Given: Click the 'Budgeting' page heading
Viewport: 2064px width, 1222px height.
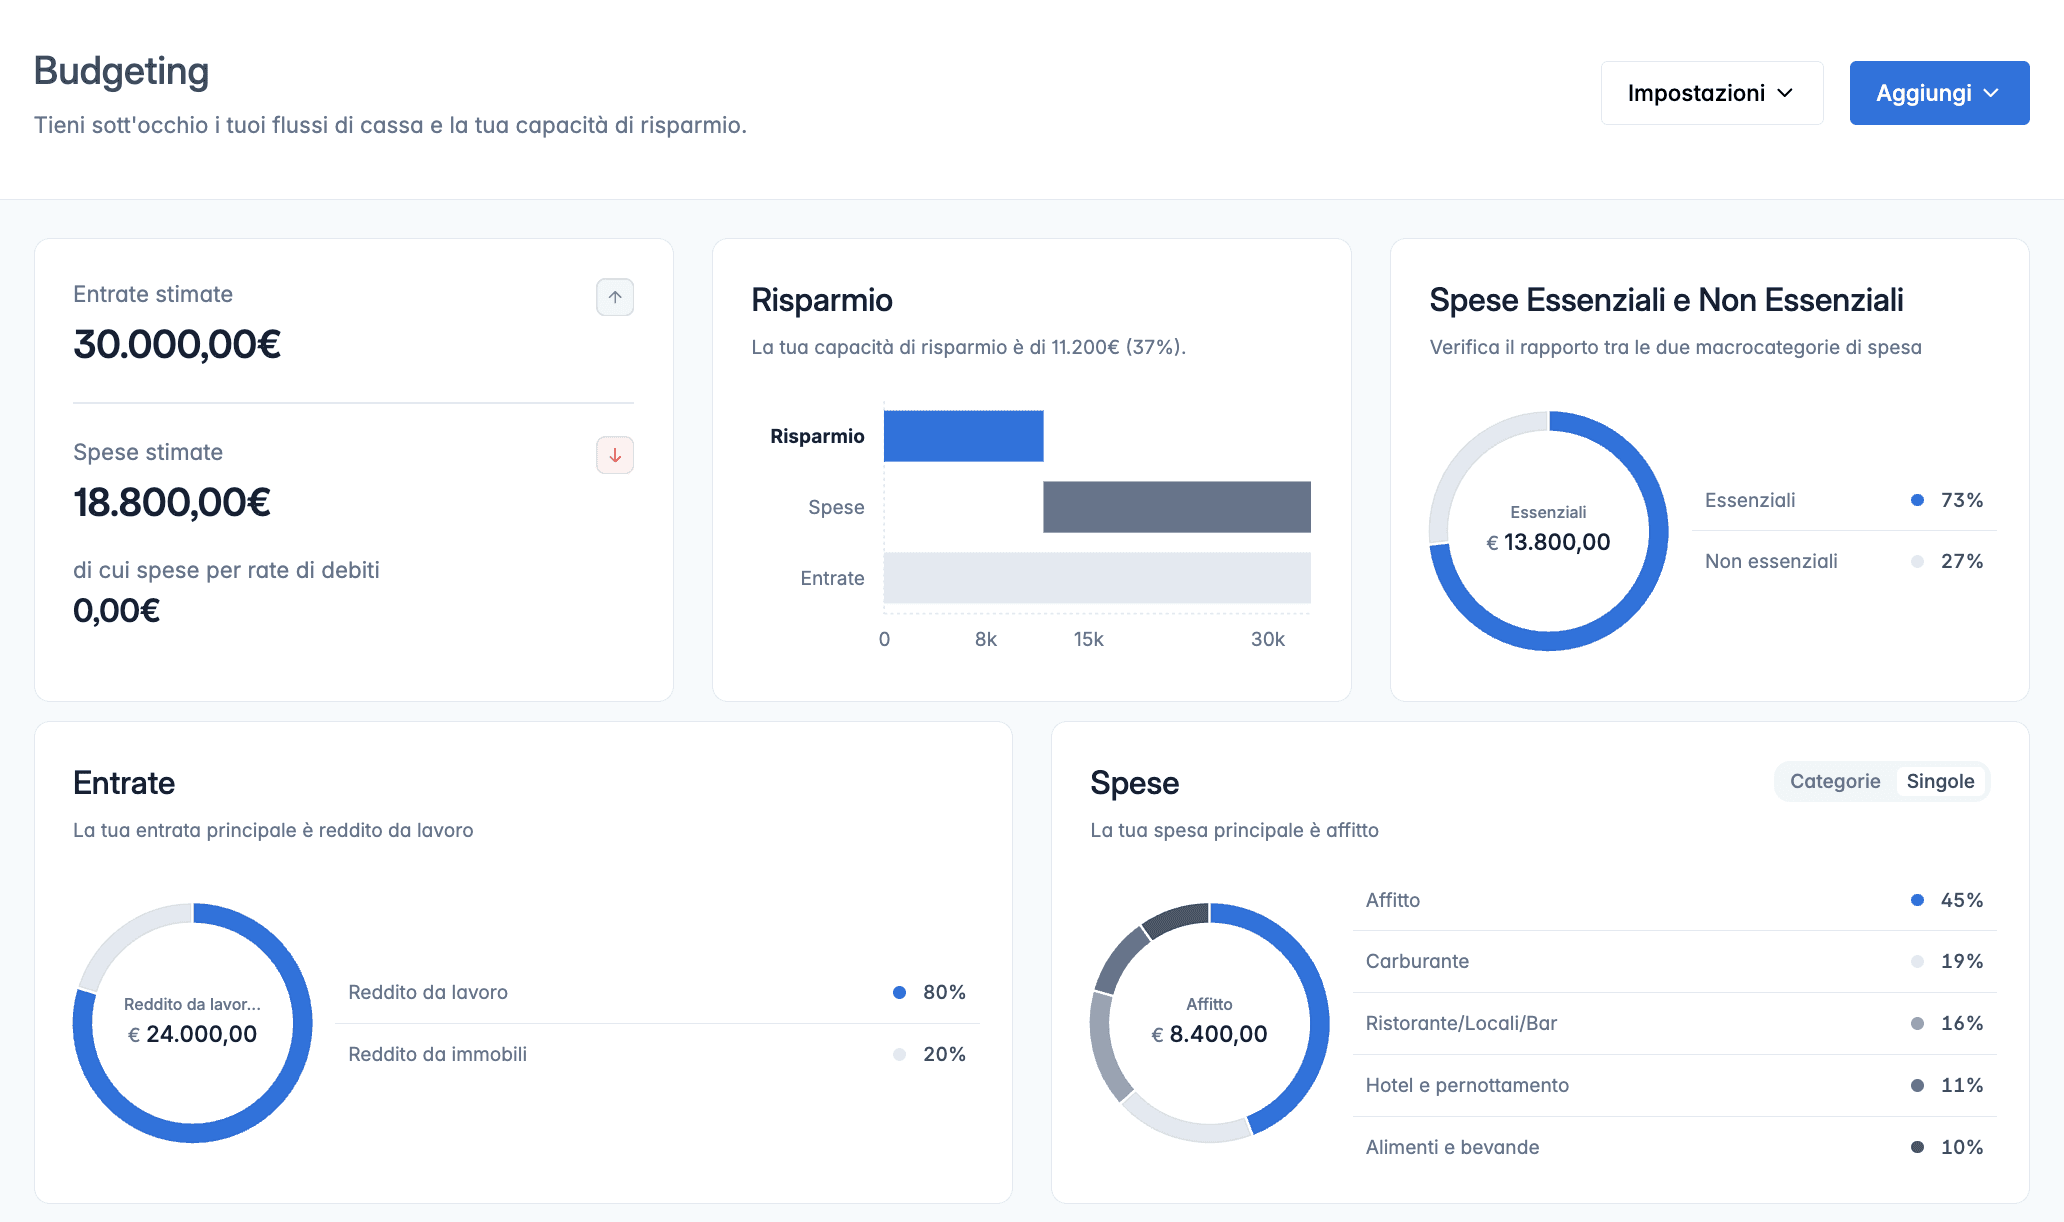Looking at the screenshot, I should (x=121, y=71).
